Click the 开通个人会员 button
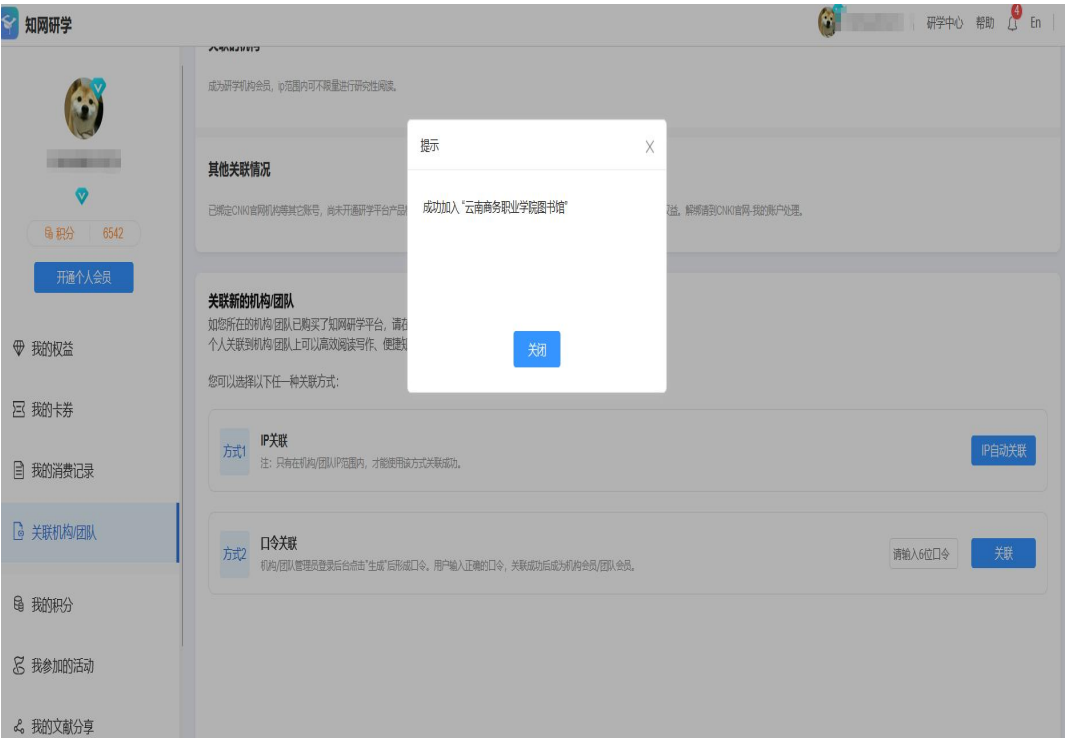The height and width of the screenshot is (741, 1069). tap(83, 278)
